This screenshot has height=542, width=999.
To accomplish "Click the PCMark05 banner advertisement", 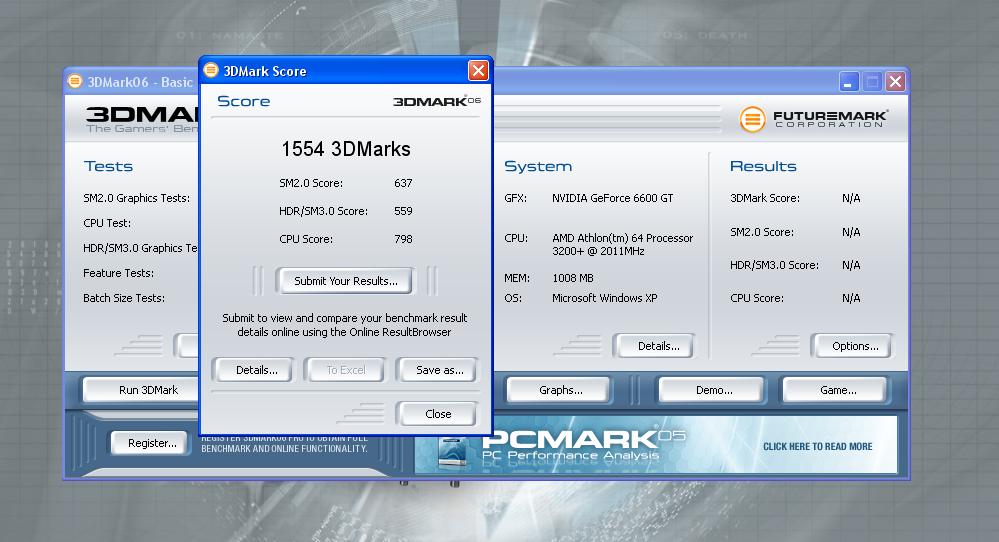I will coord(656,445).
